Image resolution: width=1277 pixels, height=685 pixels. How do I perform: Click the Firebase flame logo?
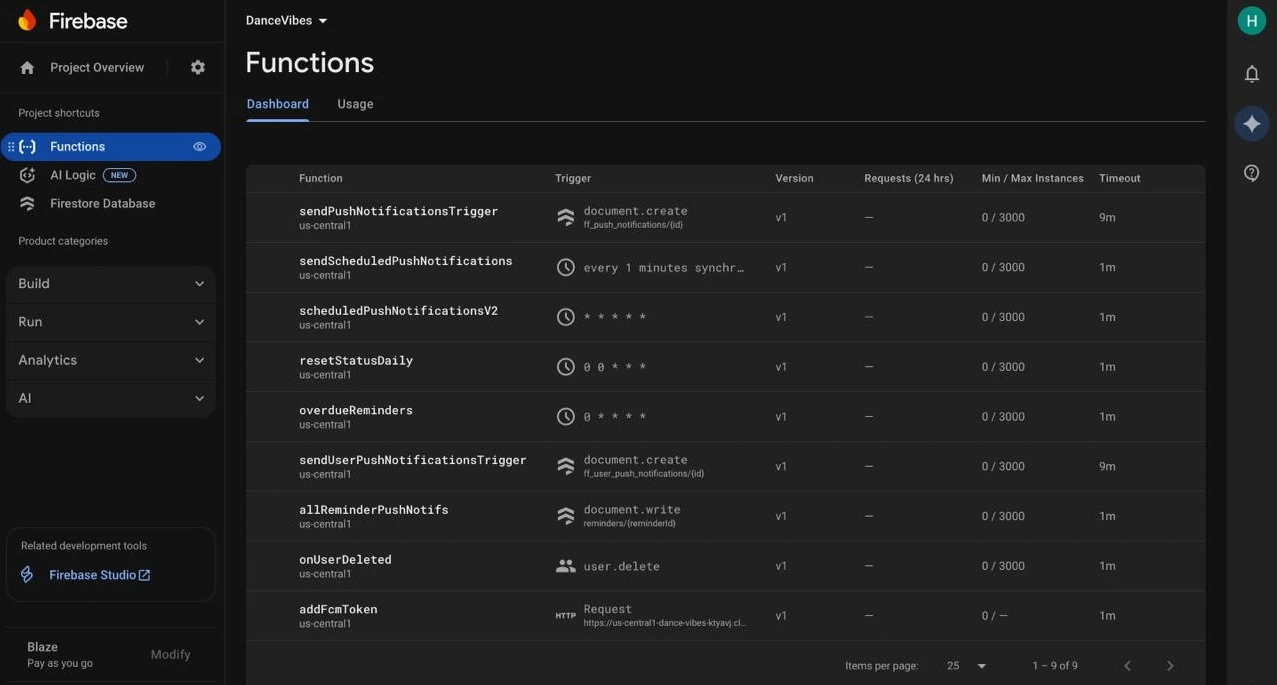27,21
